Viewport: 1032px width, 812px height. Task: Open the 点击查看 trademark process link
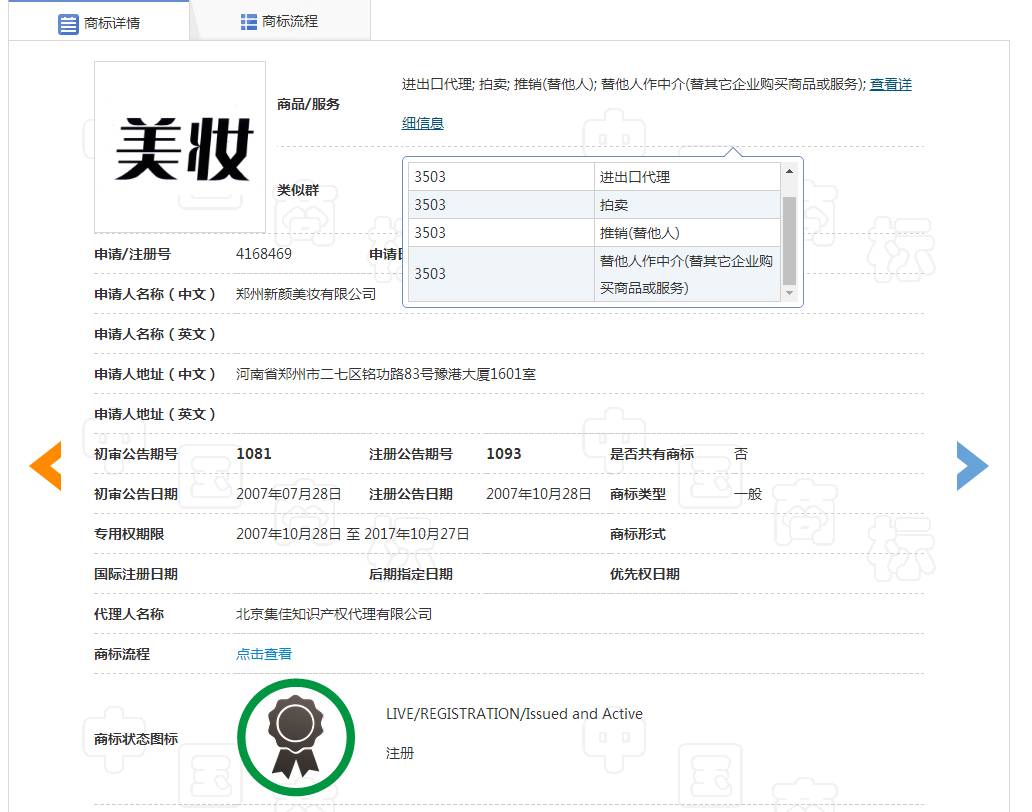(x=264, y=654)
